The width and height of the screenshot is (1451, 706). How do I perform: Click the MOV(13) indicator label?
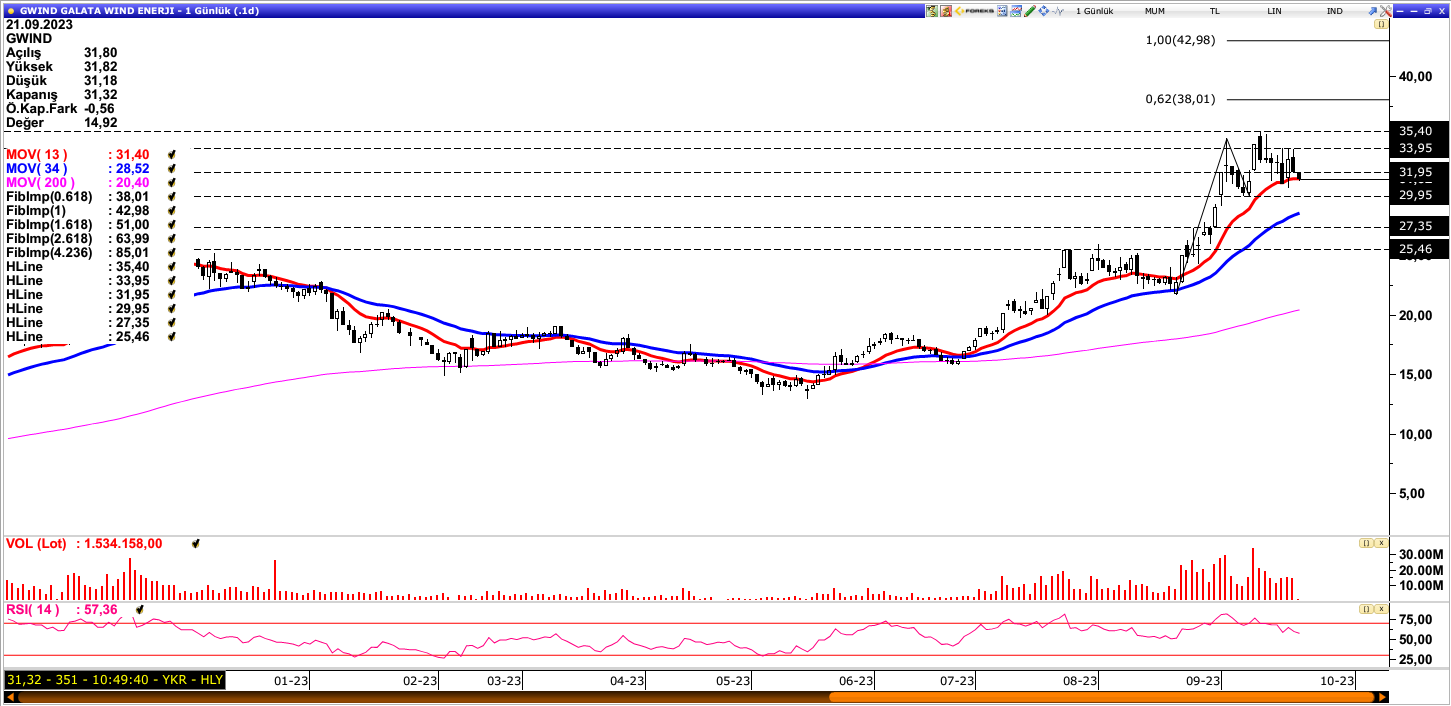[37, 155]
